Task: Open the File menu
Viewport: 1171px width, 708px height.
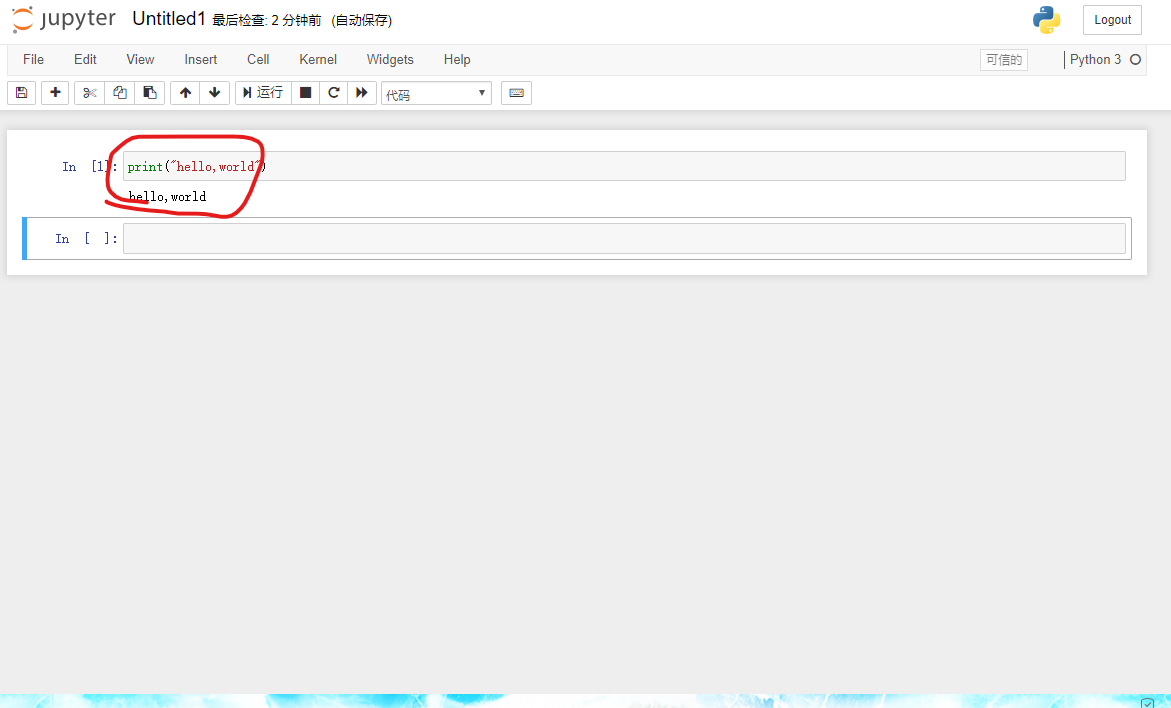Action: pos(34,60)
